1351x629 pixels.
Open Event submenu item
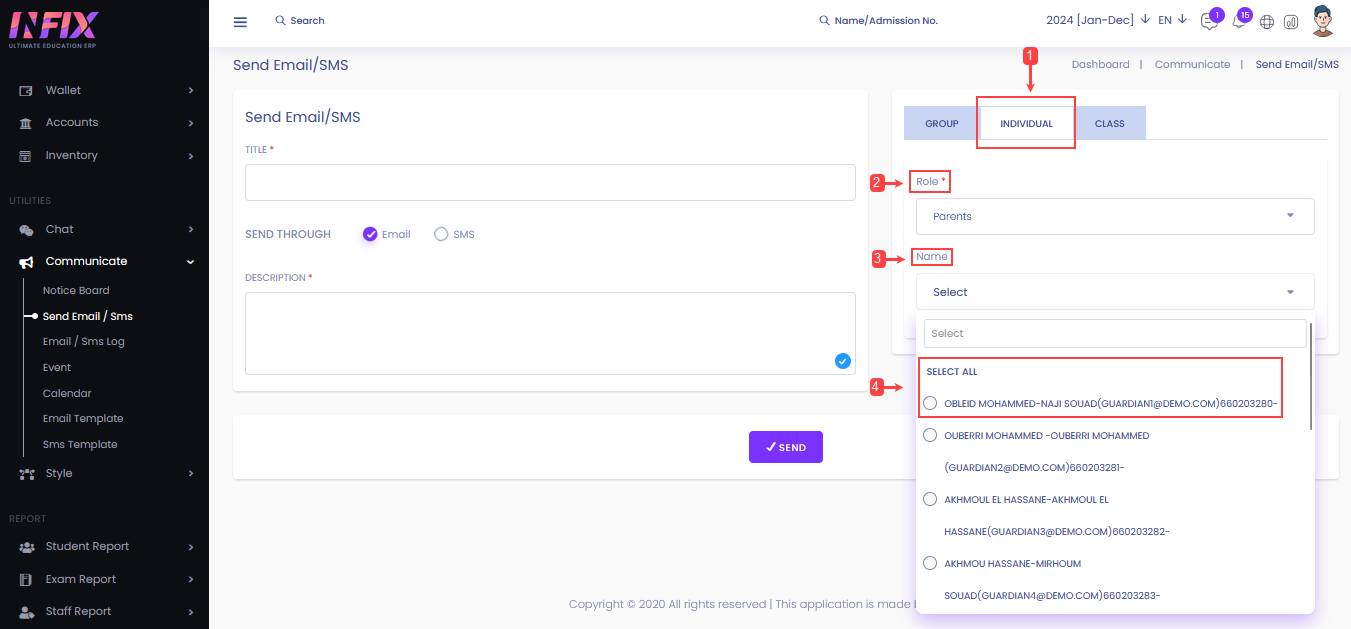point(57,367)
